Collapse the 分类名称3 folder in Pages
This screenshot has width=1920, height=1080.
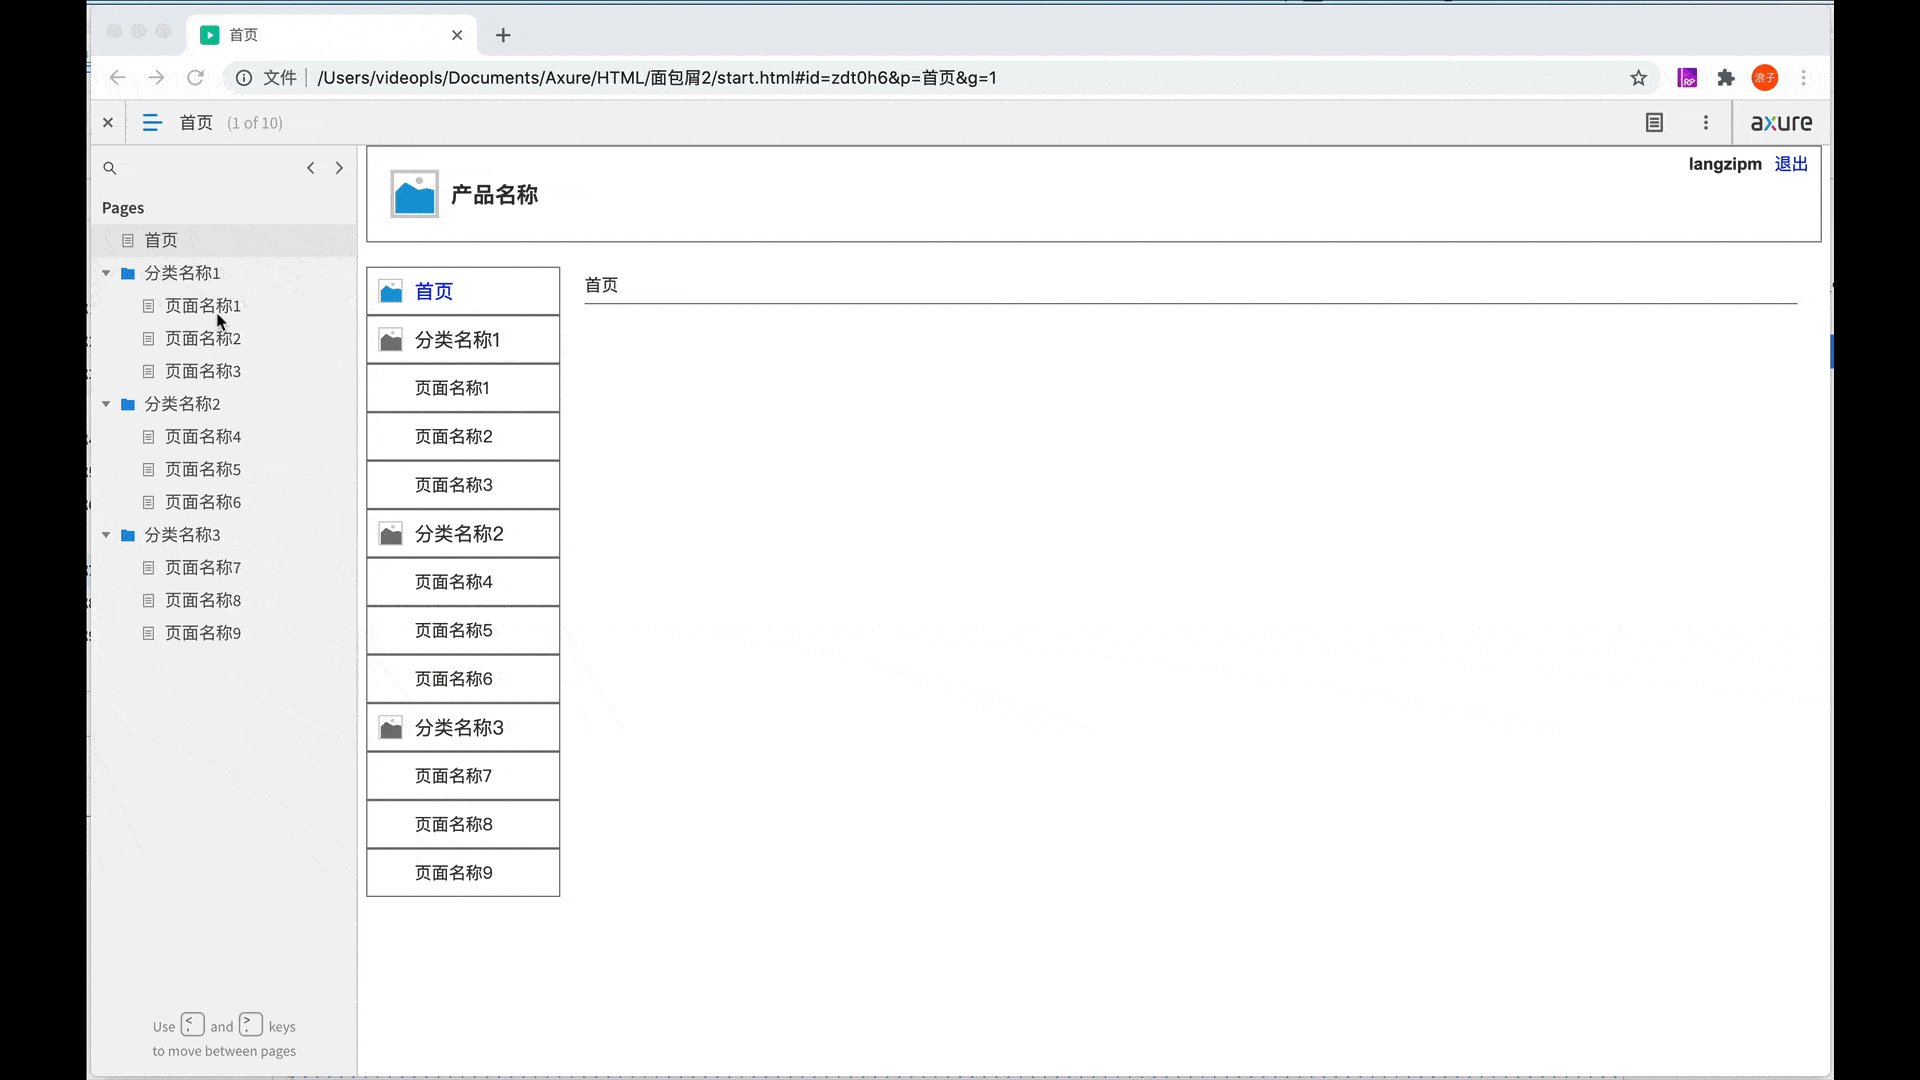[x=106, y=535]
